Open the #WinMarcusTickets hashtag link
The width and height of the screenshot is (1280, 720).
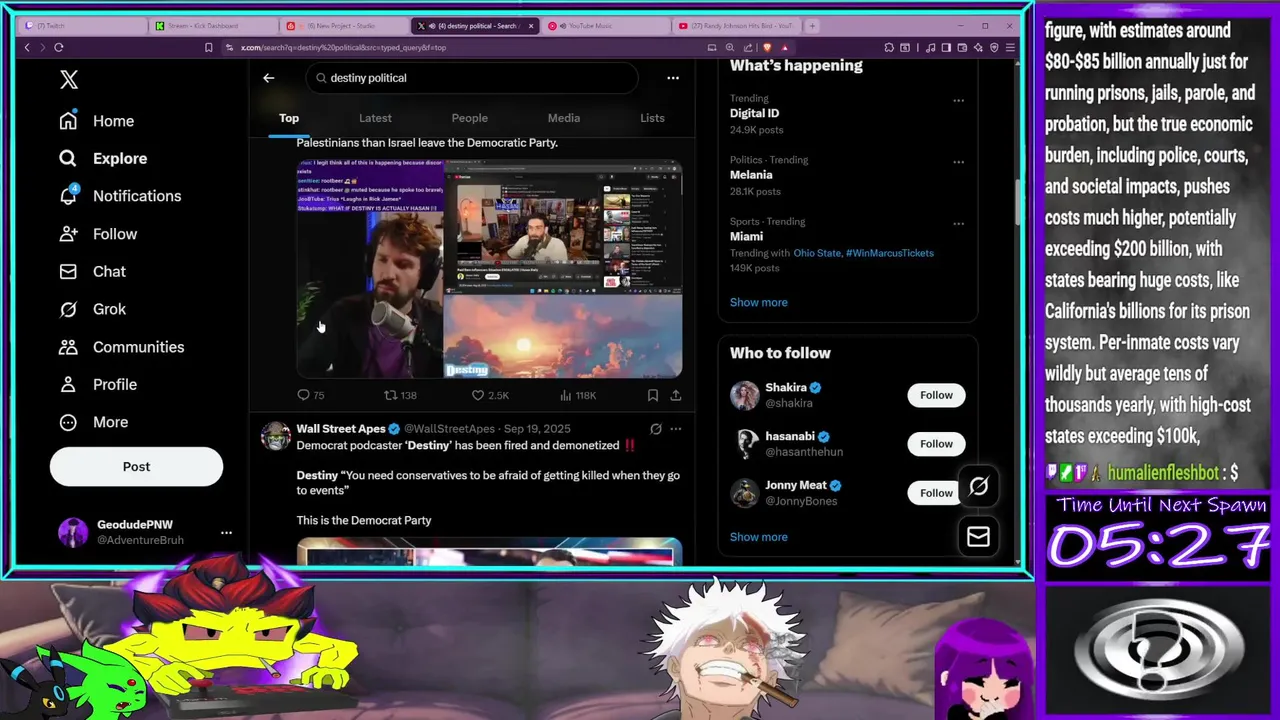tap(890, 253)
